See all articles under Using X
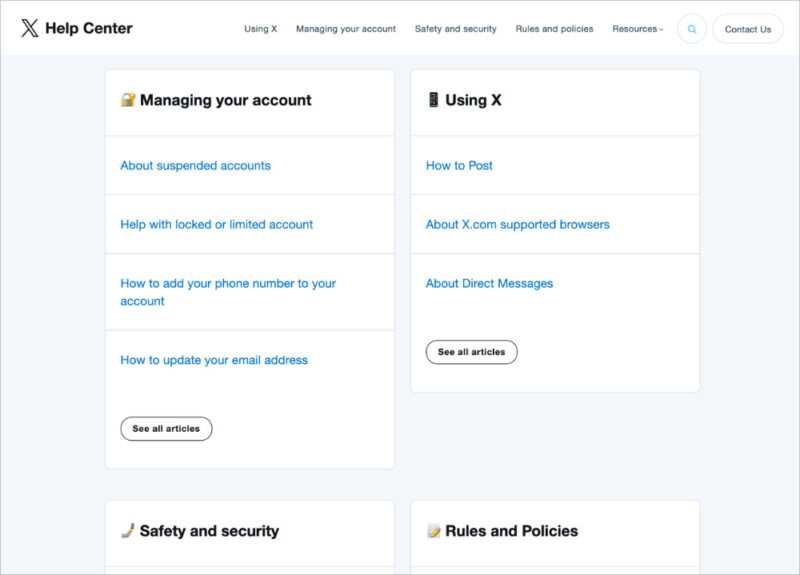800x575 pixels. [471, 352]
